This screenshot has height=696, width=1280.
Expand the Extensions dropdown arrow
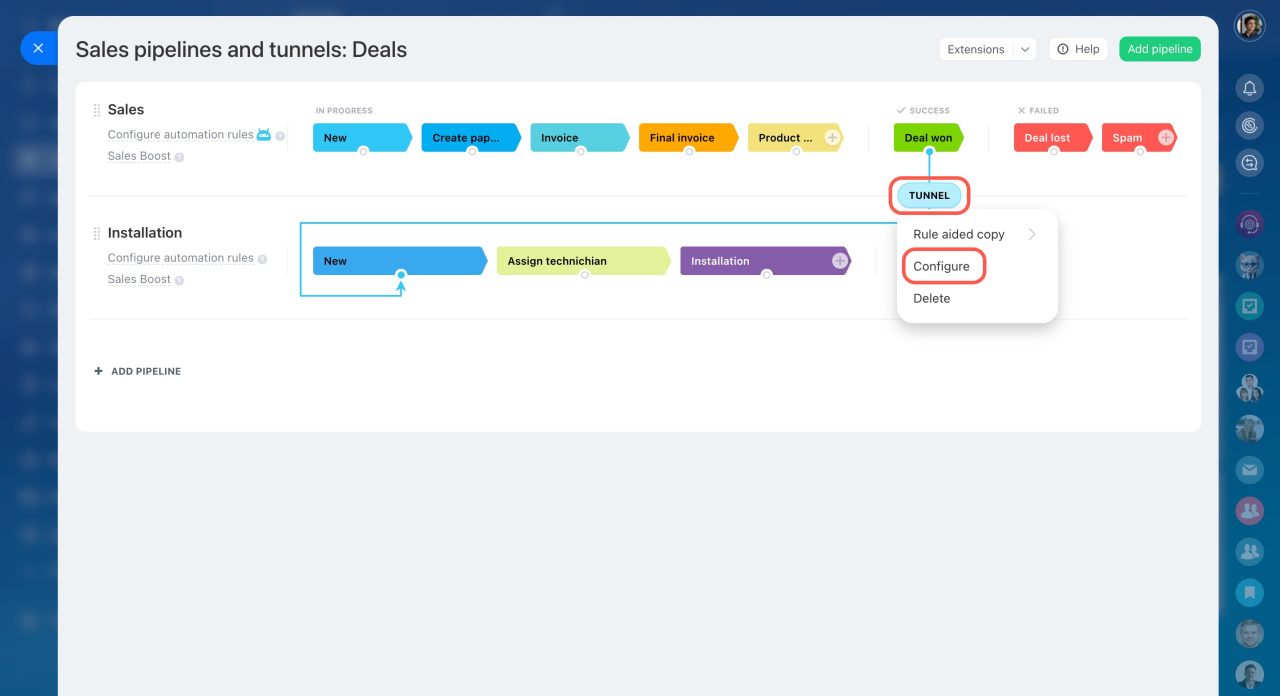coord(1025,49)
